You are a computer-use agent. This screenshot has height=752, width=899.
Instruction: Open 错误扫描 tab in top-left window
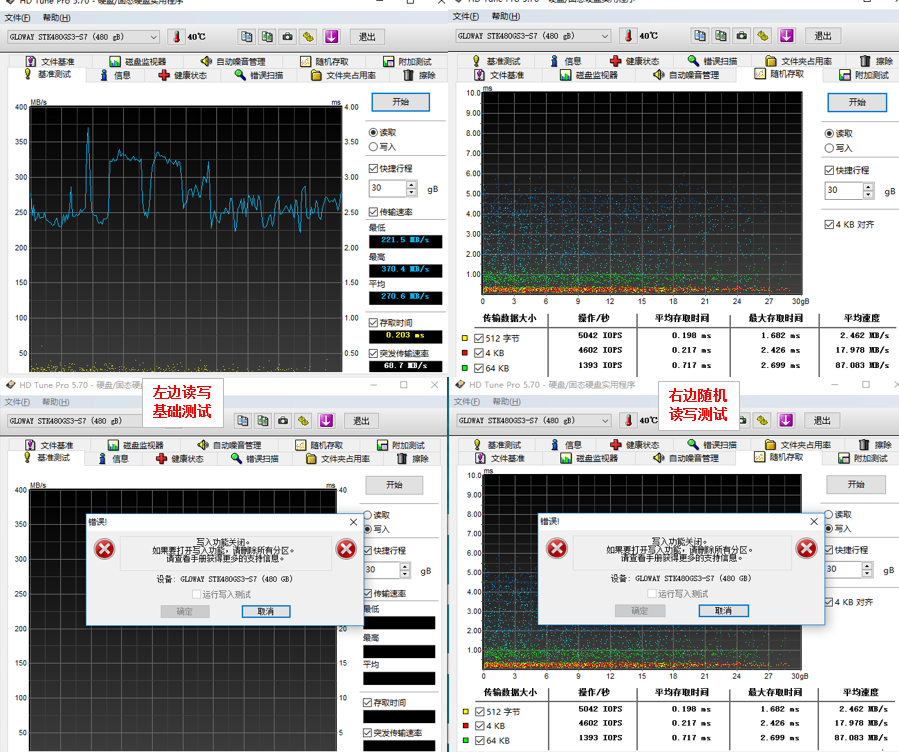tap(259, 75)
